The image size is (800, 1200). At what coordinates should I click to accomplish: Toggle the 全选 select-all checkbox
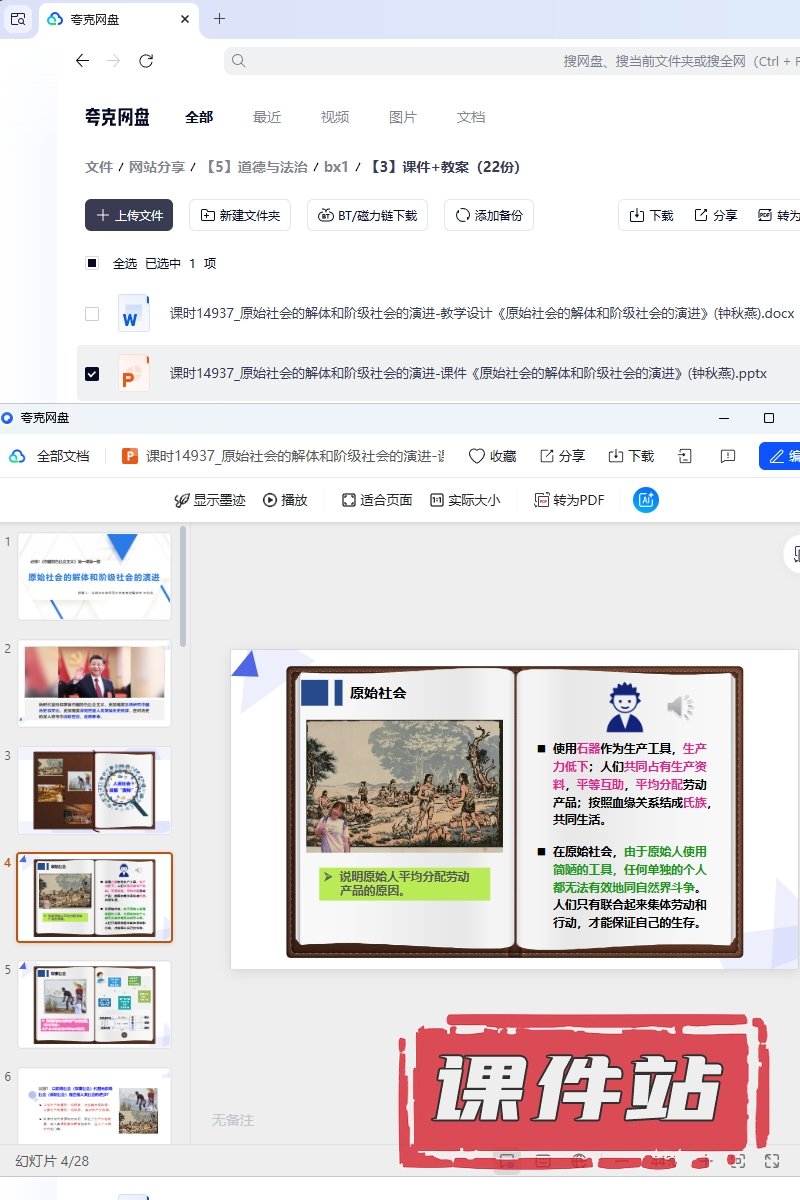(x=92, y=263)
